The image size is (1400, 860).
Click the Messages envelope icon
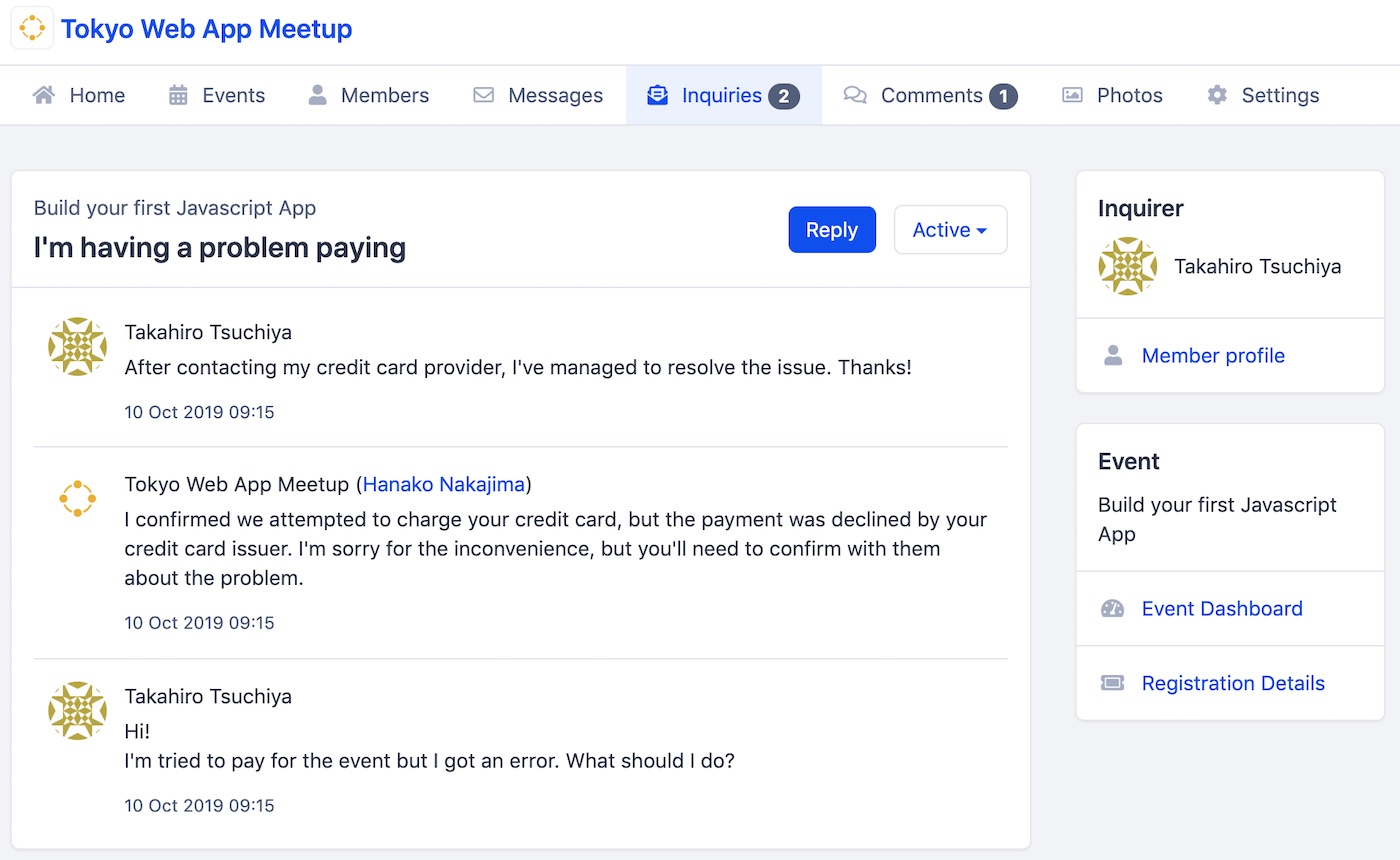point(484,96)
